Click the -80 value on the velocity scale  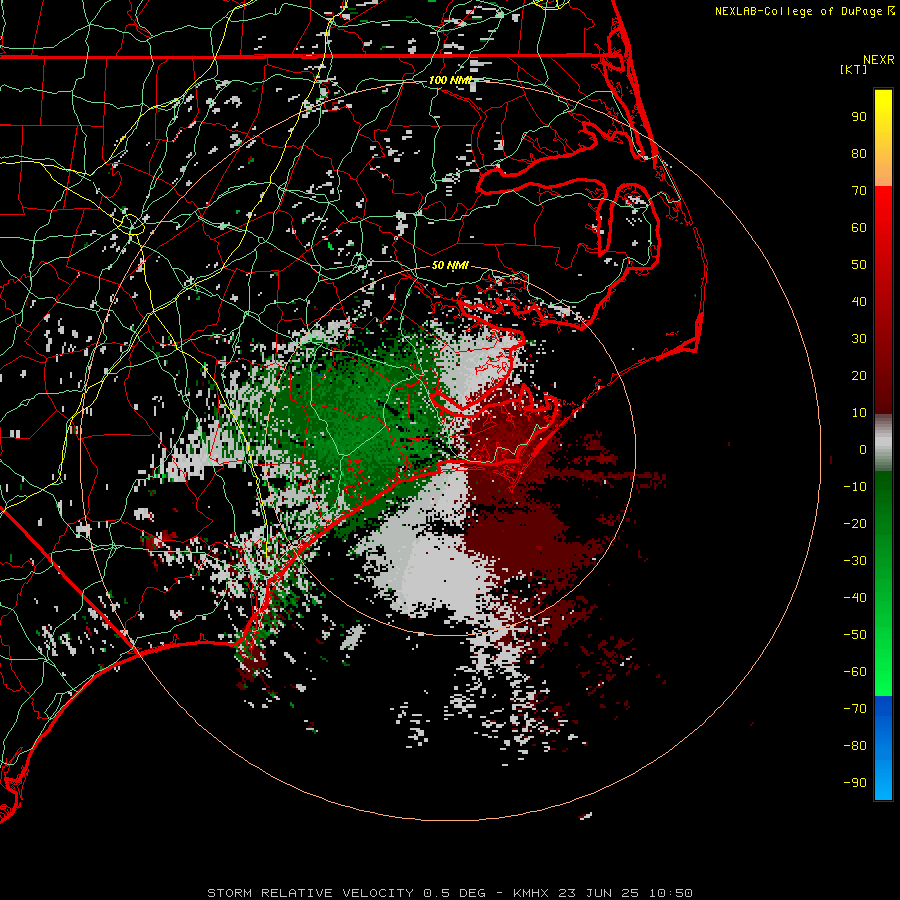pyautogui.click(x=855, y=746)
